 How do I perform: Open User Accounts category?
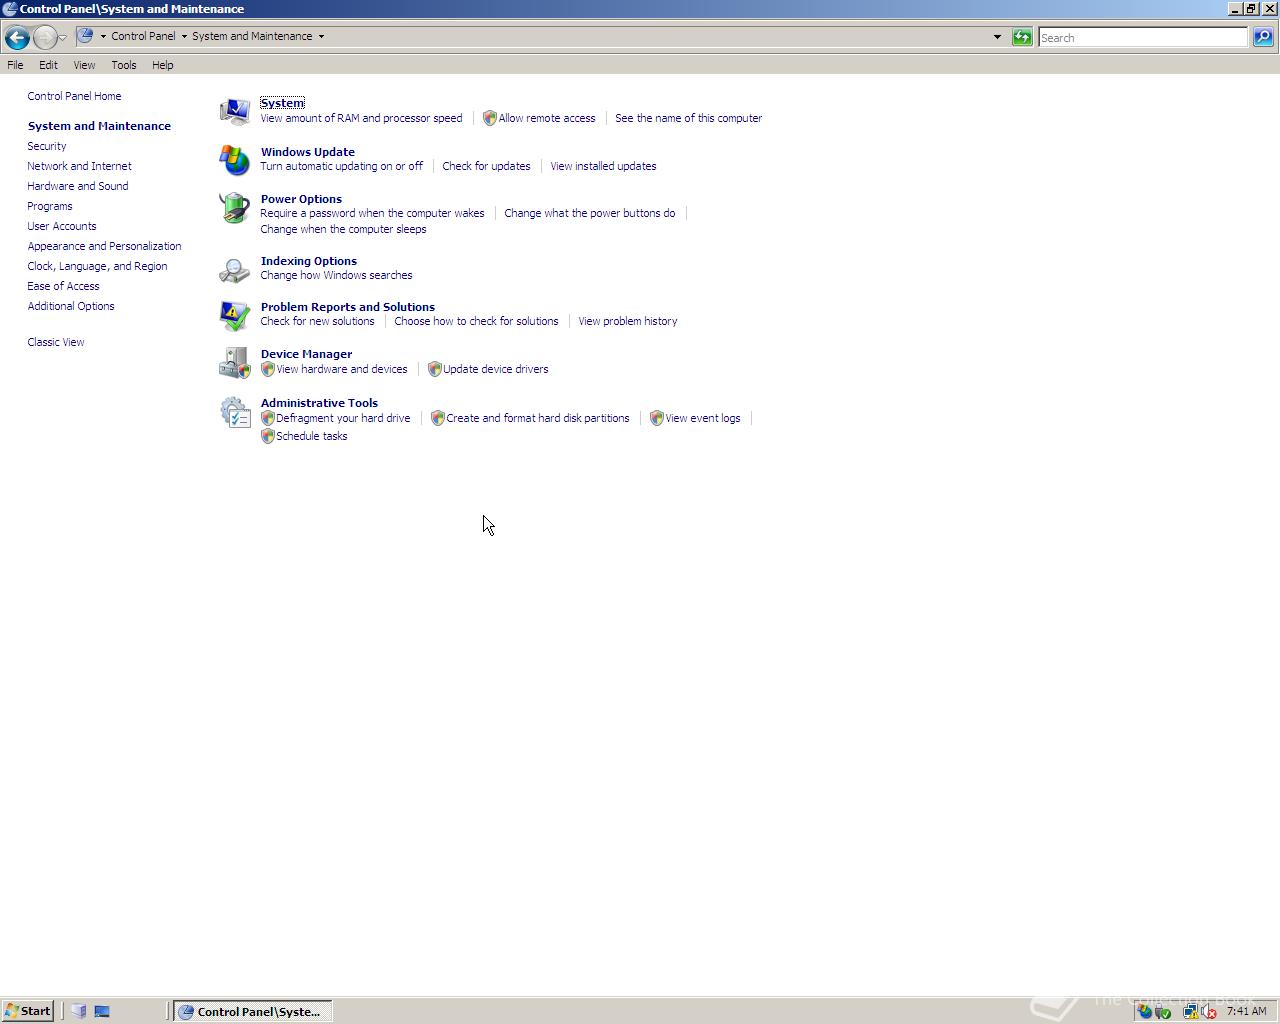tap(62, 226)
